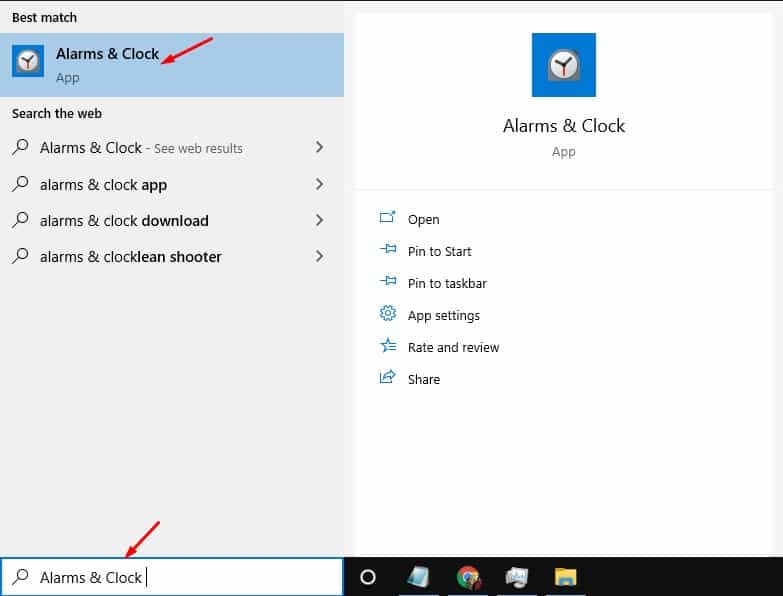Viewport: 783px width, 596px height.
Task: Click the pin icon next to Pin to Start
Action: point(388,249)
